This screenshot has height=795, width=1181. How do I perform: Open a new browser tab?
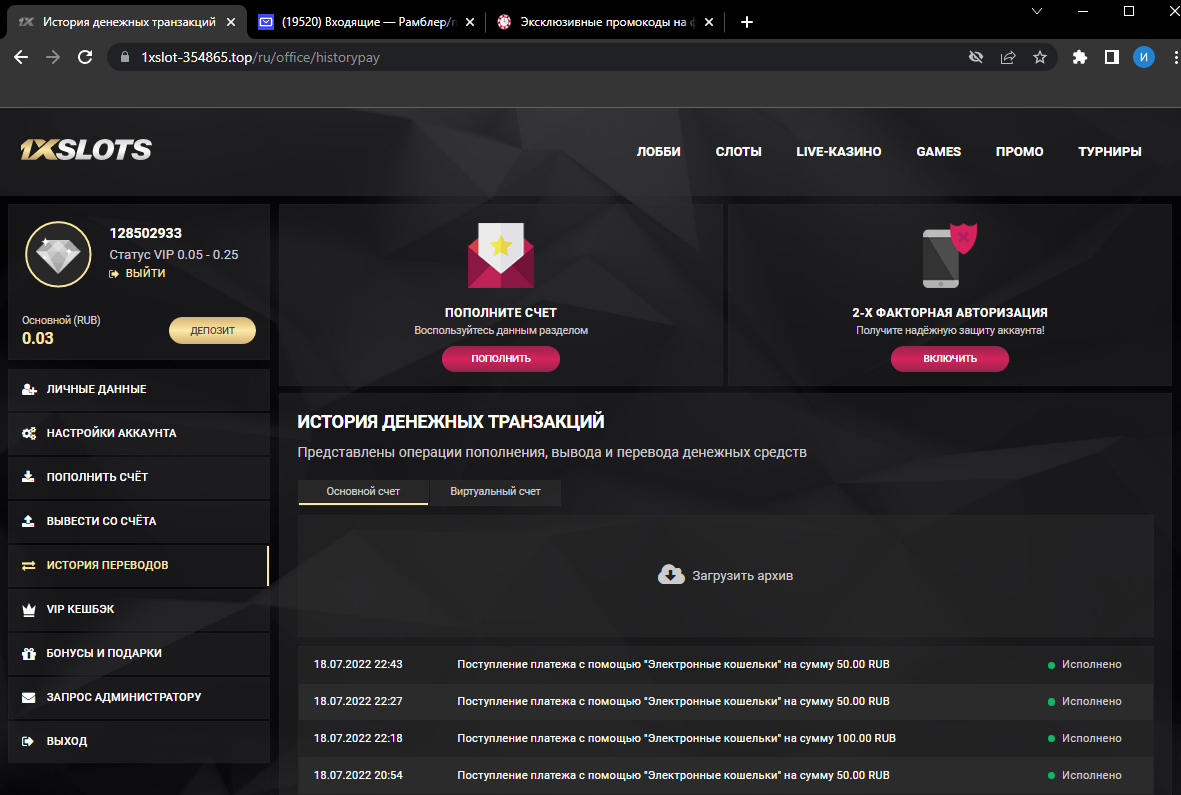746,22
